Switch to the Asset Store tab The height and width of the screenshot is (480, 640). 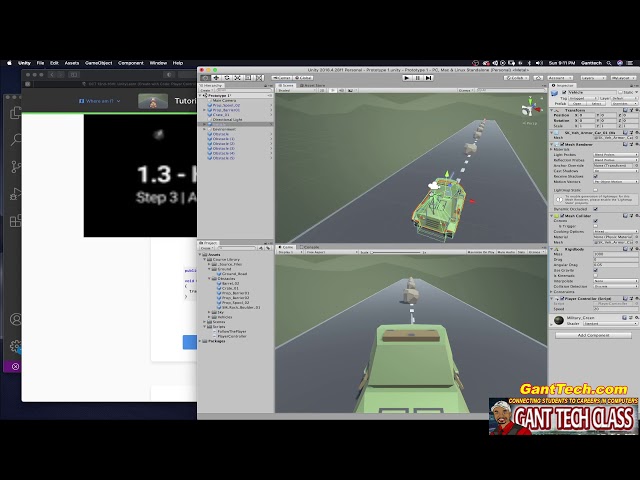click(312, 85)
